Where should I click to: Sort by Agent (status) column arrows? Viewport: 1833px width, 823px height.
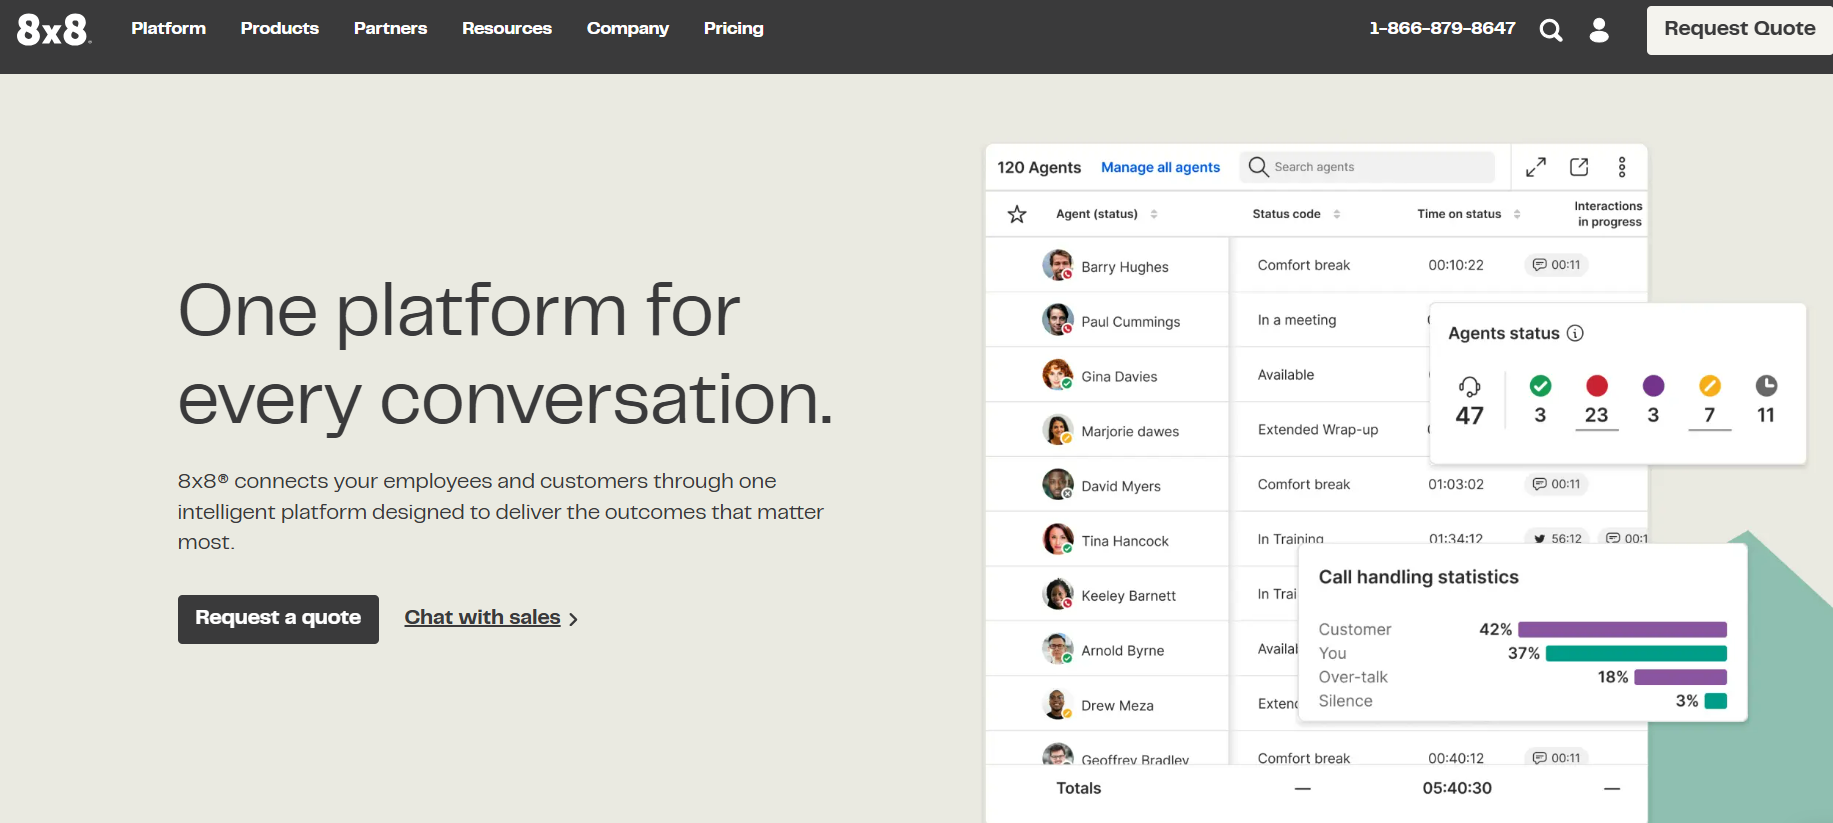[x=1154, y=214]
